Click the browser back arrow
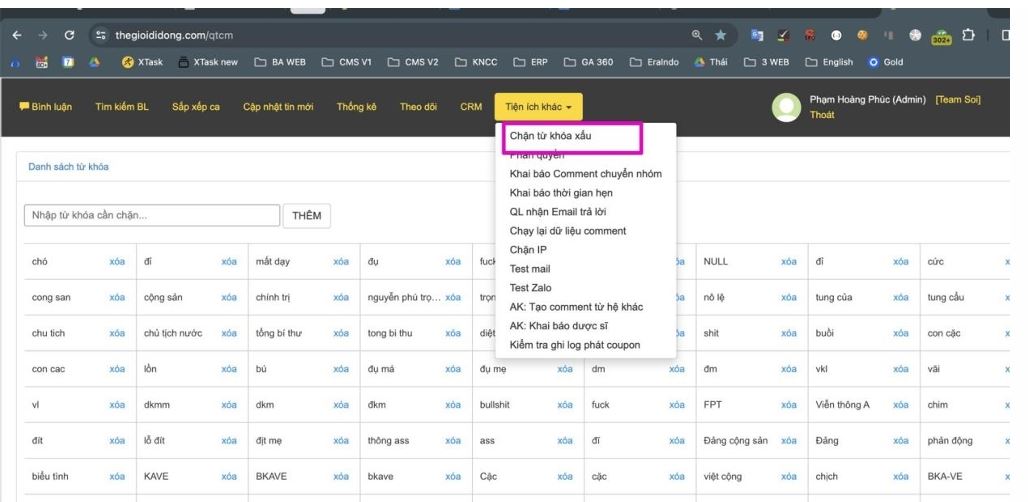The height and width of the screenshot is (502, 1028). point(13,35)
